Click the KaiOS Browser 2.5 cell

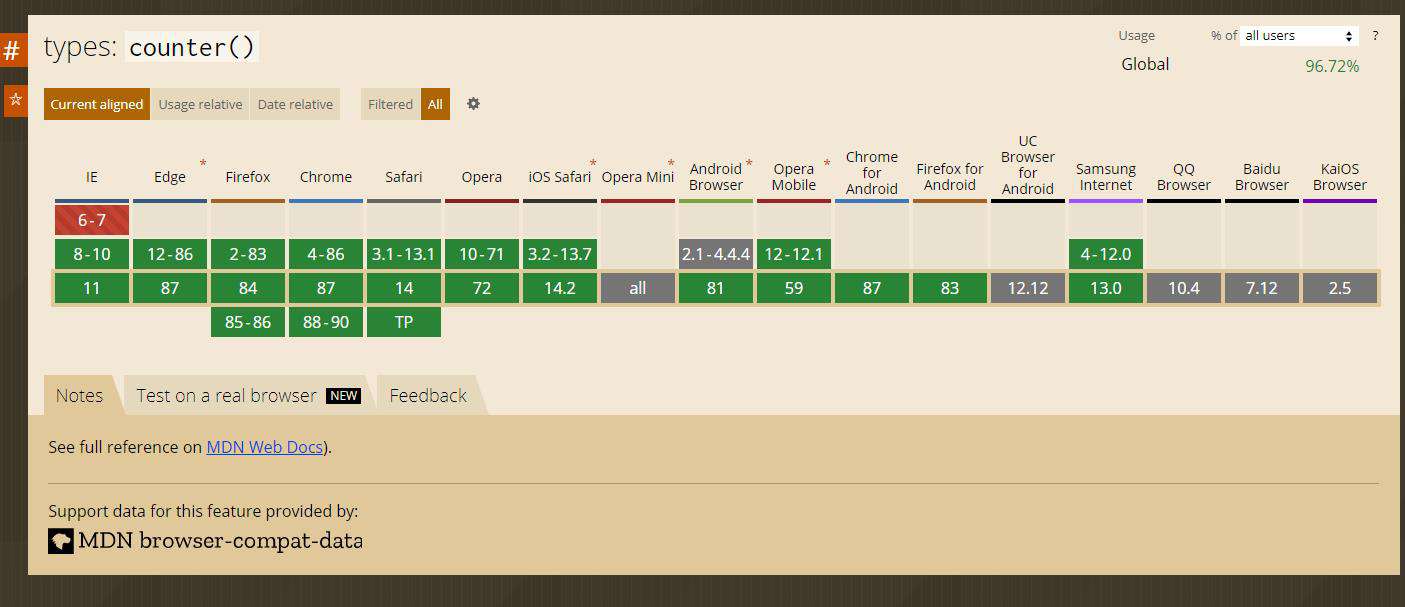(1340, 288)
